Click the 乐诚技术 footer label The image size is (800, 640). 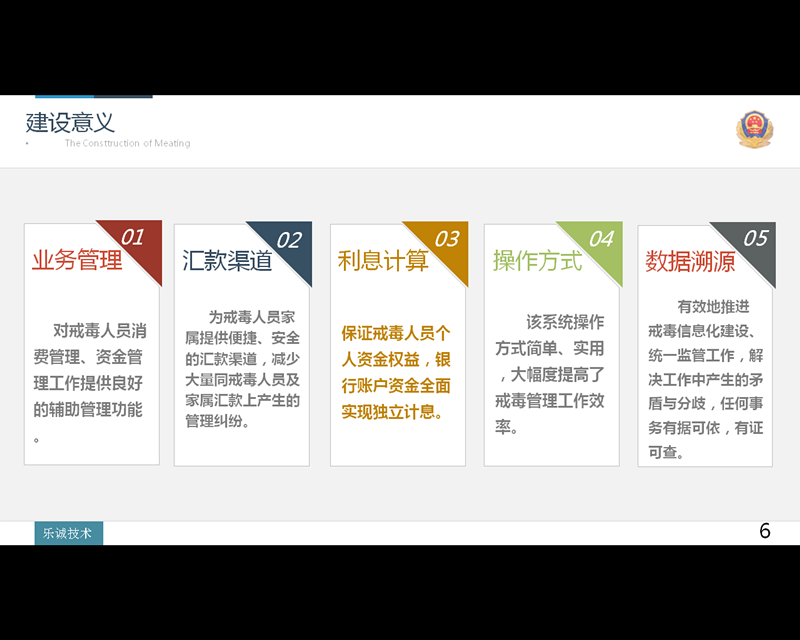pos(68,533)
